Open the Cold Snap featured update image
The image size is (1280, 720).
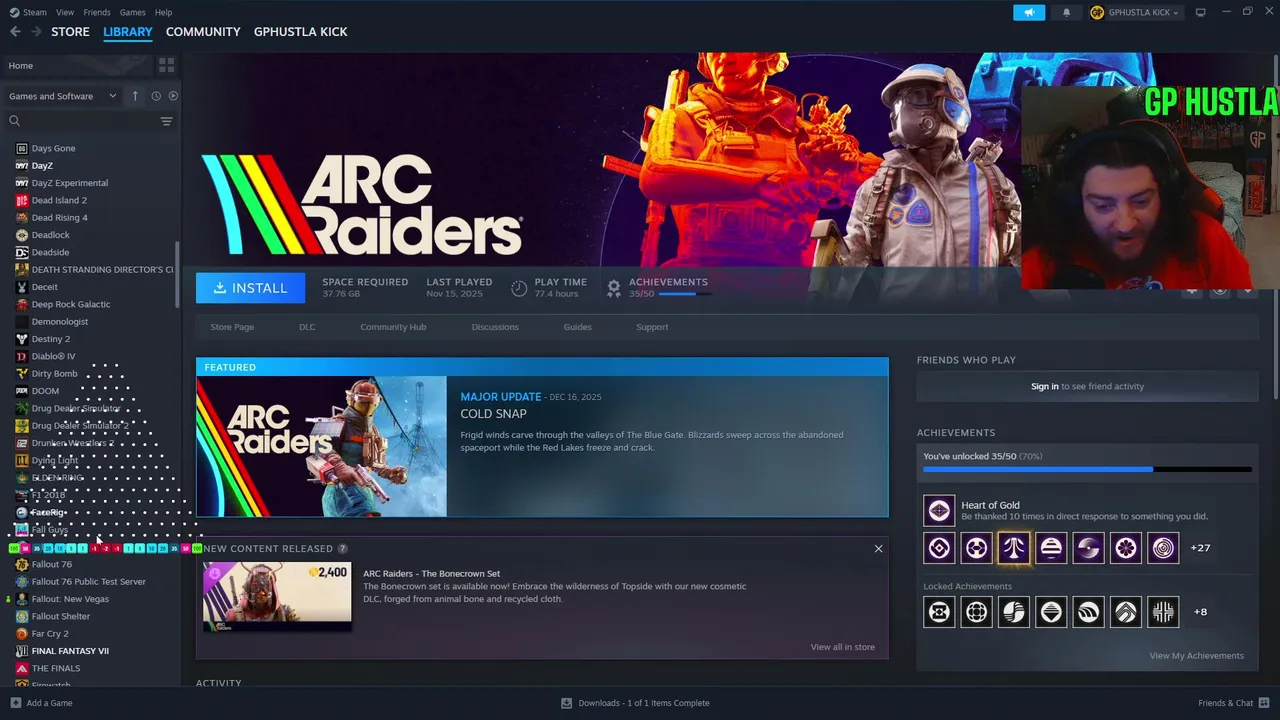click(x=322, y=446)
